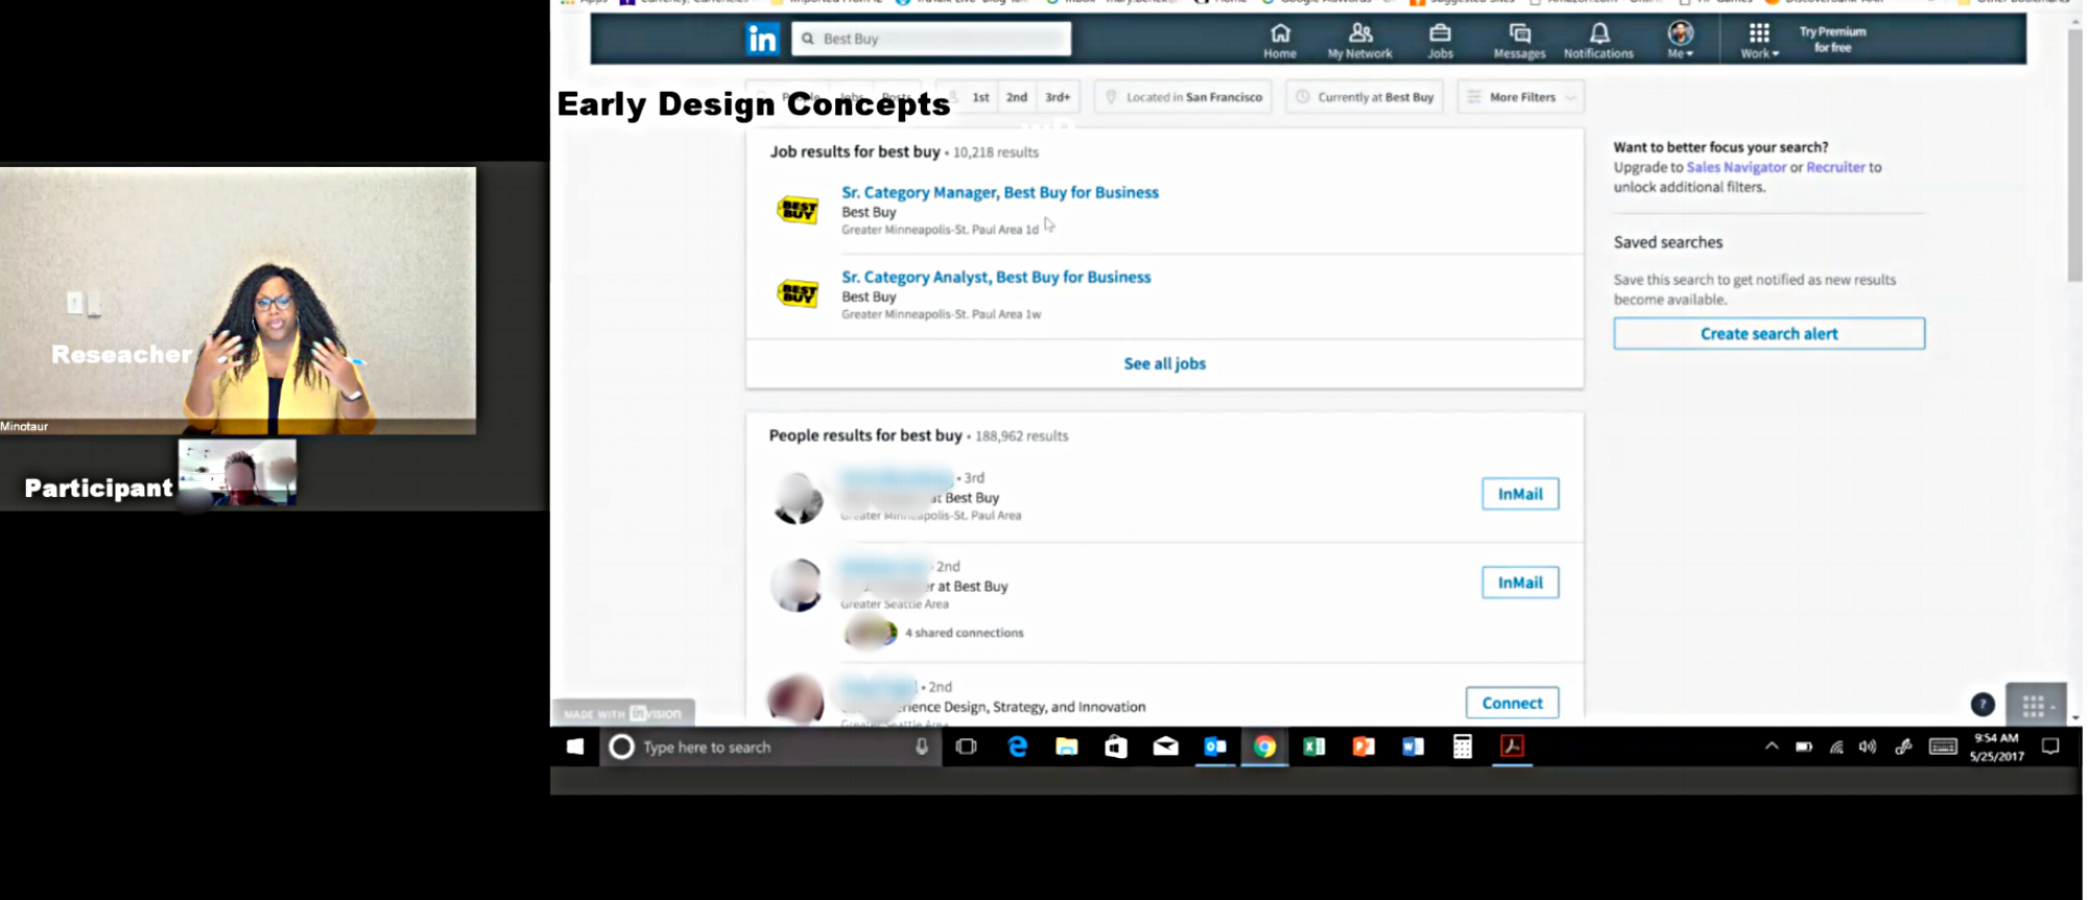Click Best Buy logo beside Category Analyst
The image size is (2088, 900).
(798, 293)
